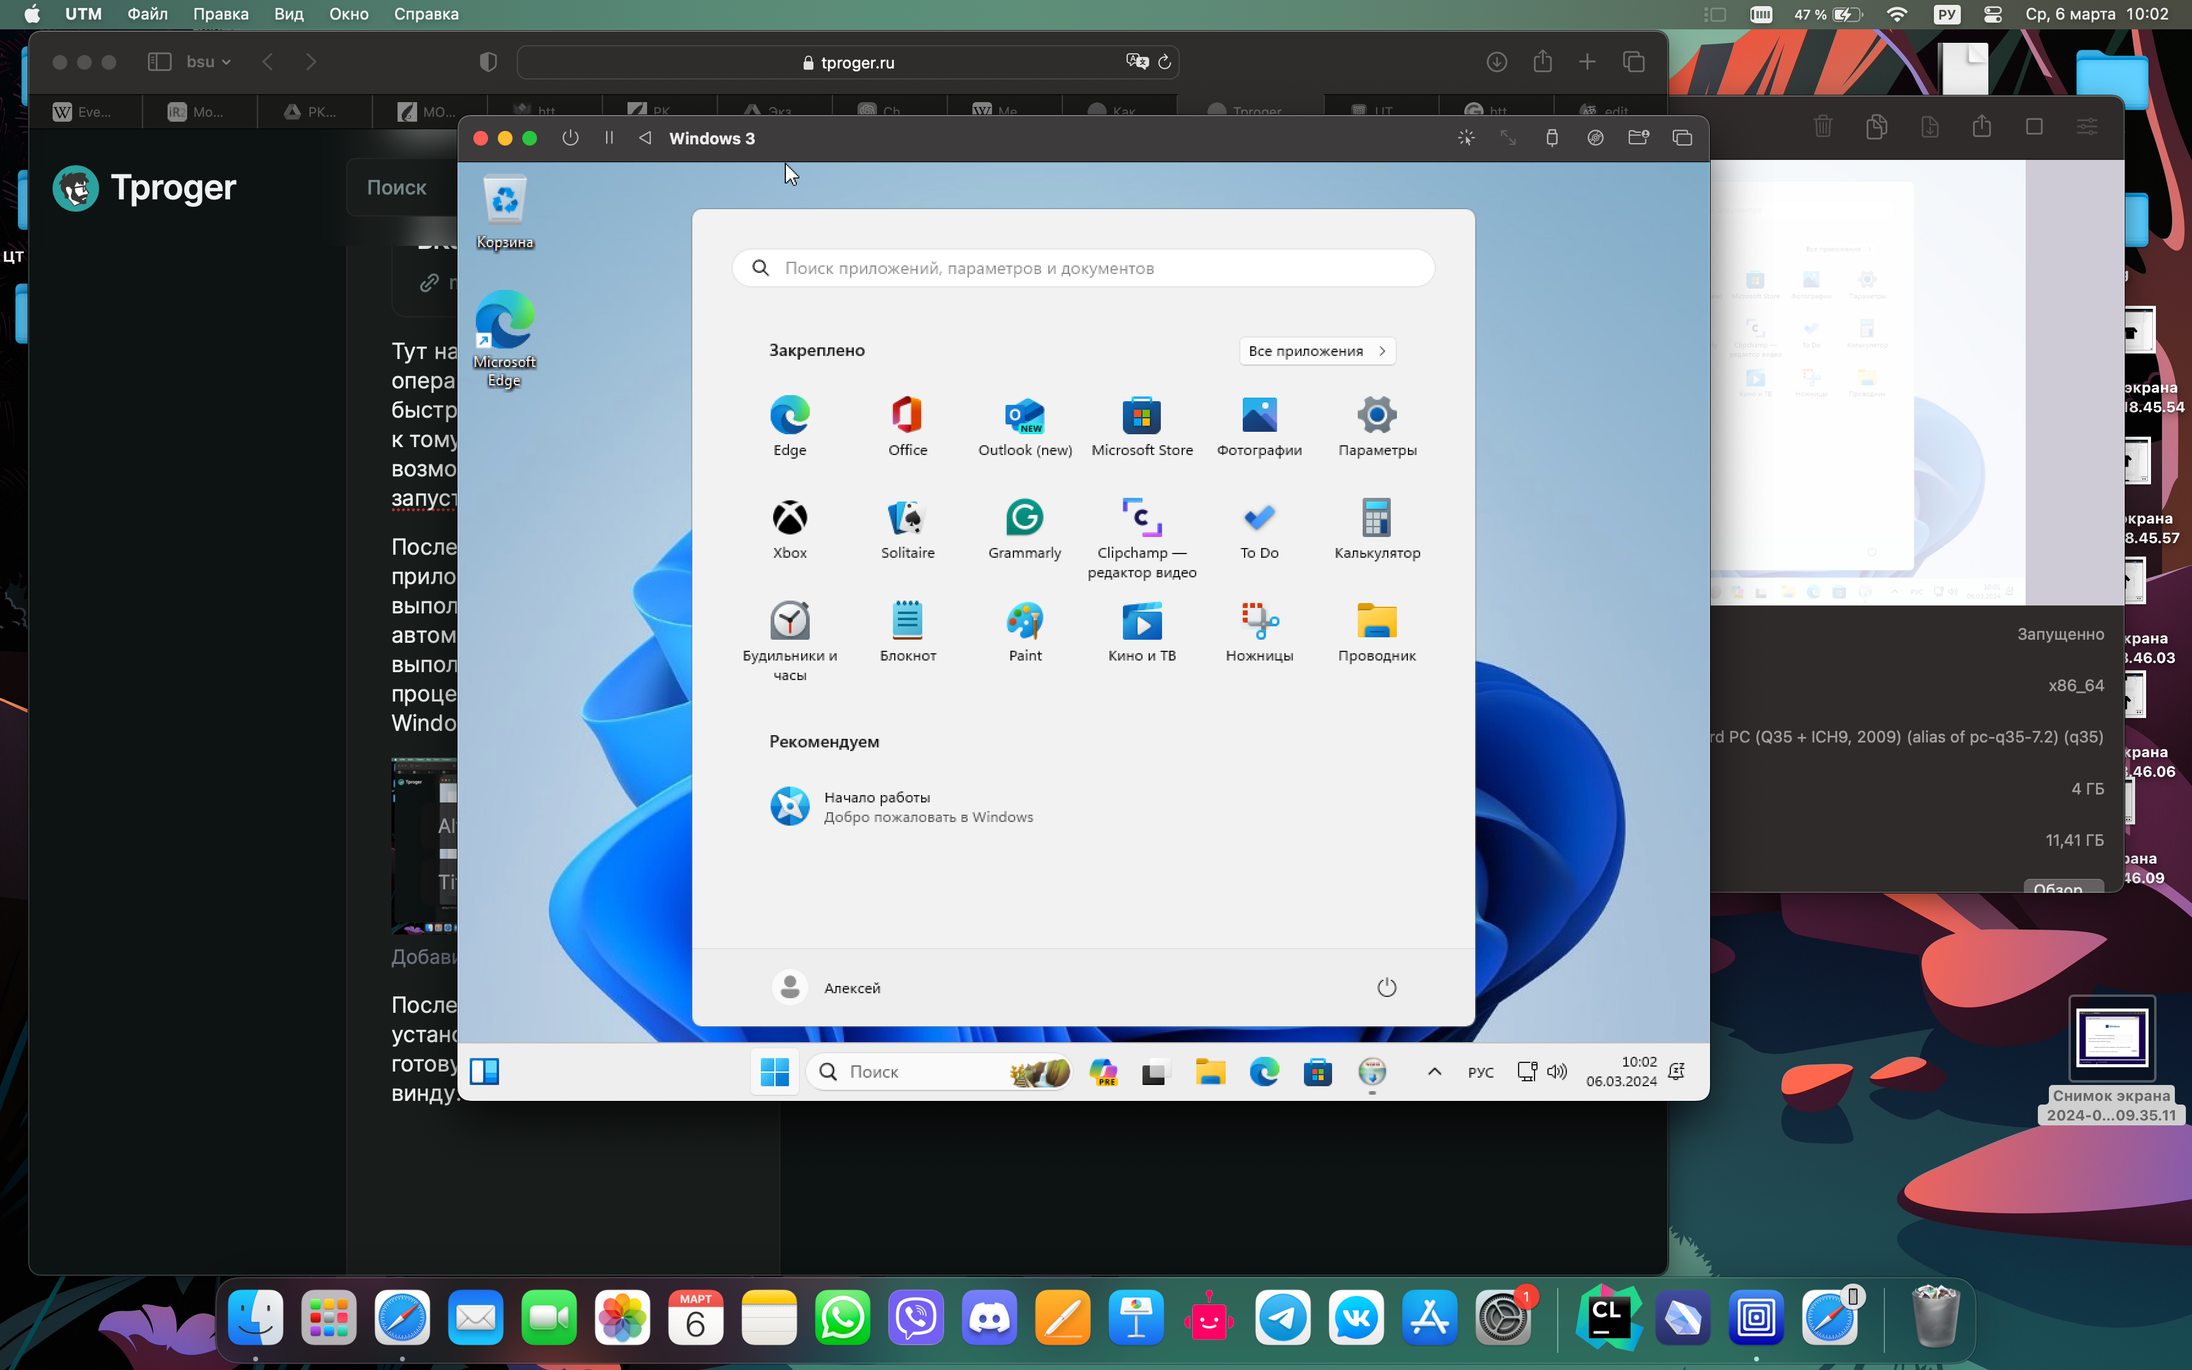Viewport: 2192px width, 1370px height.
Task: Open Фотографии app in Start menu
Action: 1259,426
